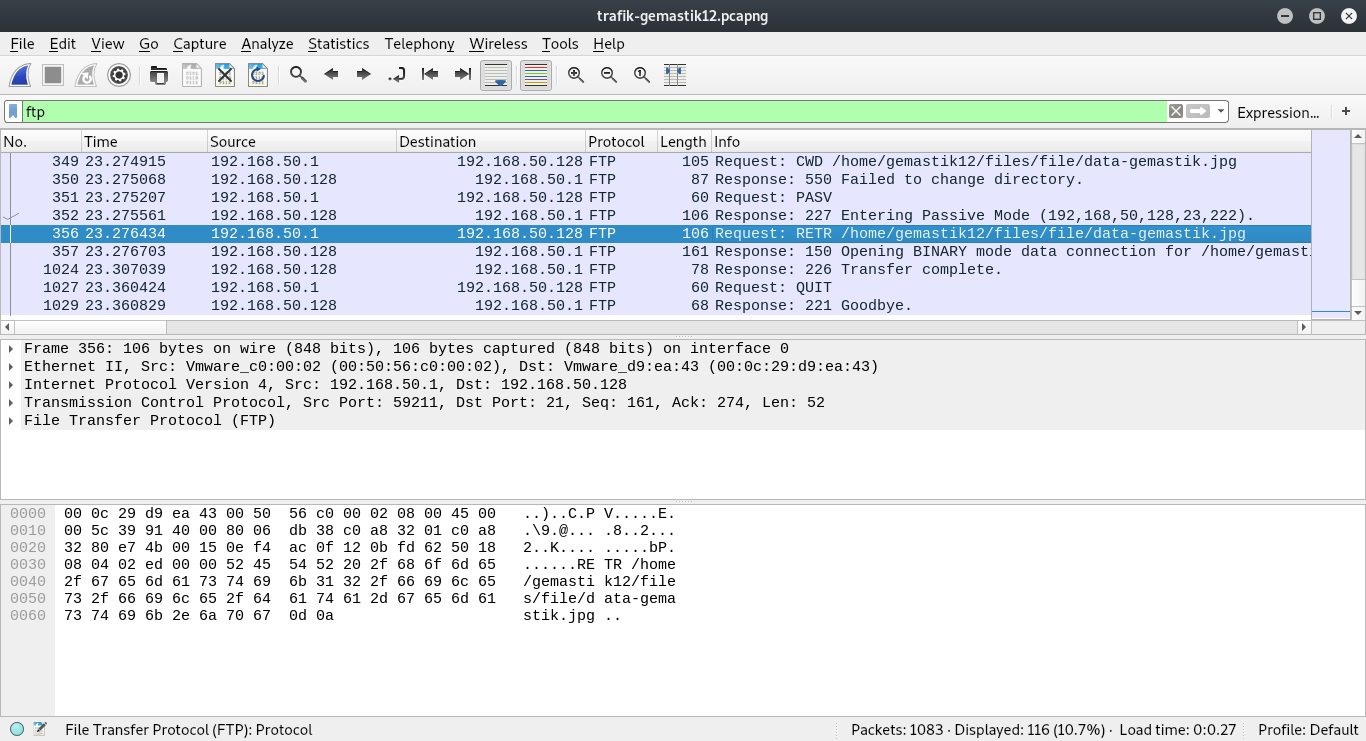Viewport: 1366px width, 741px height.
Task: Open the Help menu
Action: (608, 44)
